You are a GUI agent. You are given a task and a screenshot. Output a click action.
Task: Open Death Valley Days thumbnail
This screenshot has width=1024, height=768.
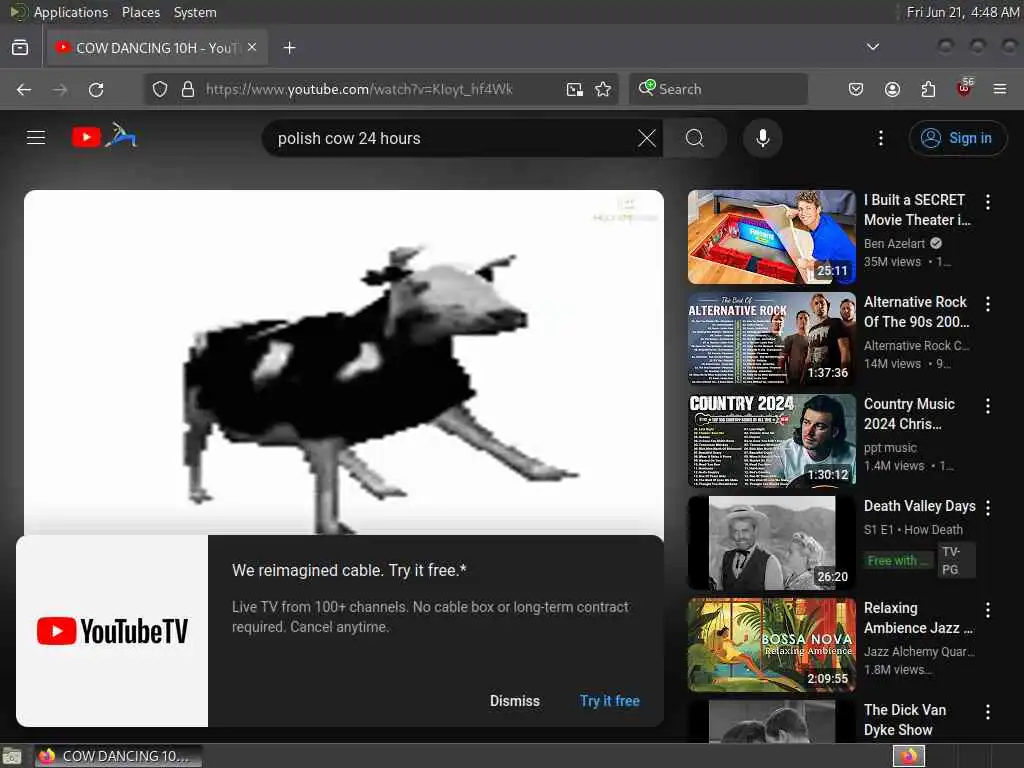[x=771, y=543]
